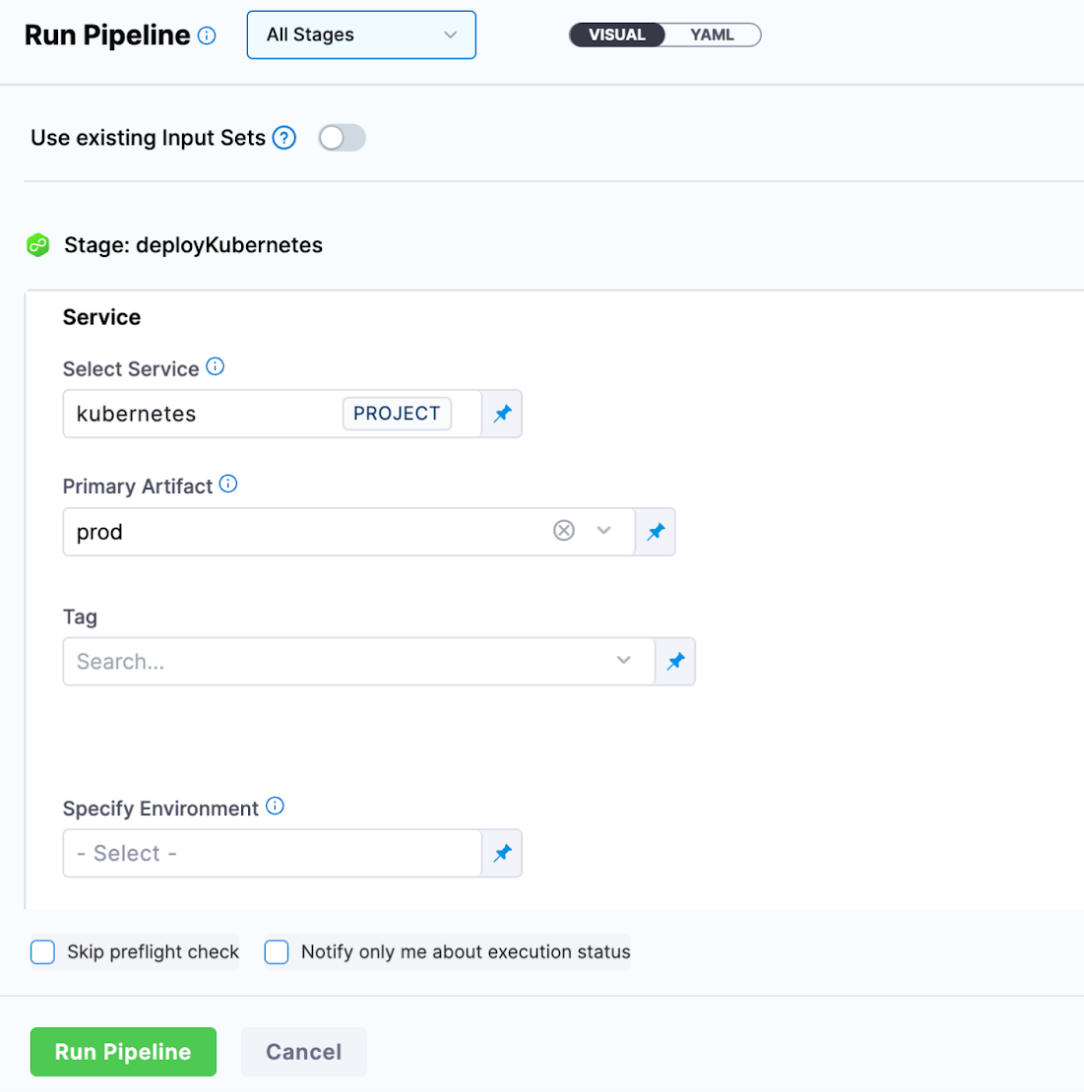
Task: Check the Skip preflight check box
Action: click(x=43, y=952)
